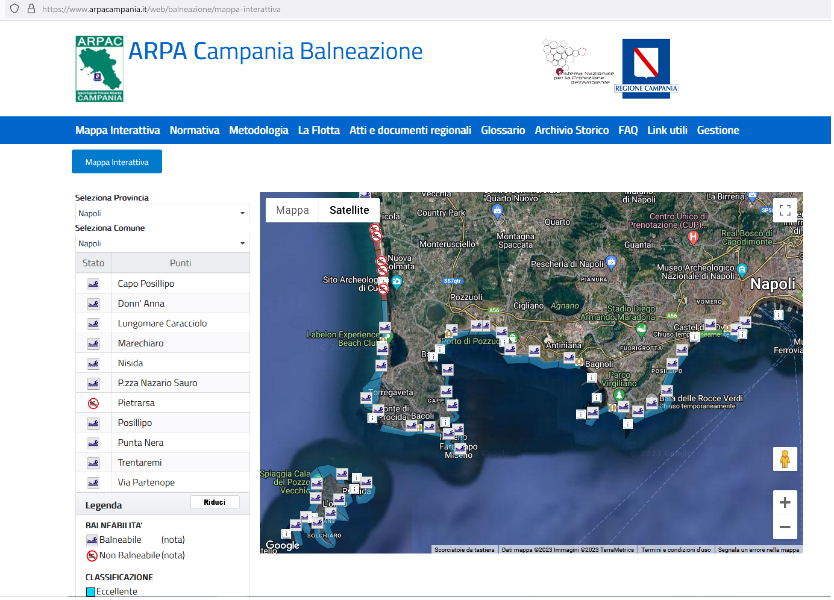Click the Google logo on the map
The width and height of the screenshot is (834, 600).
[x=282, y=545]
